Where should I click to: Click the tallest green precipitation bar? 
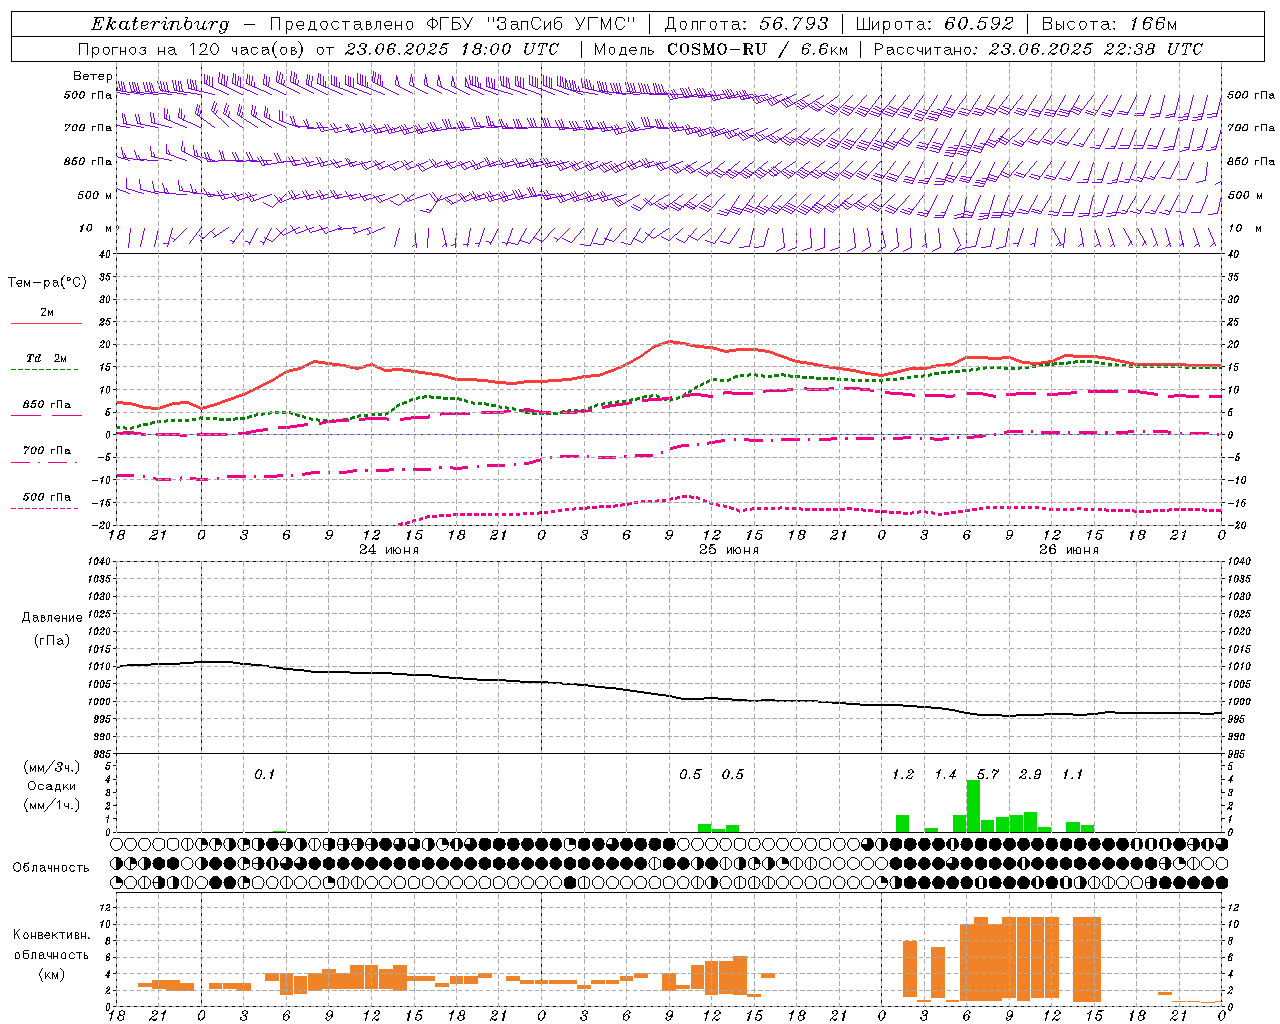pyautogui.click(x=973, y=806)
